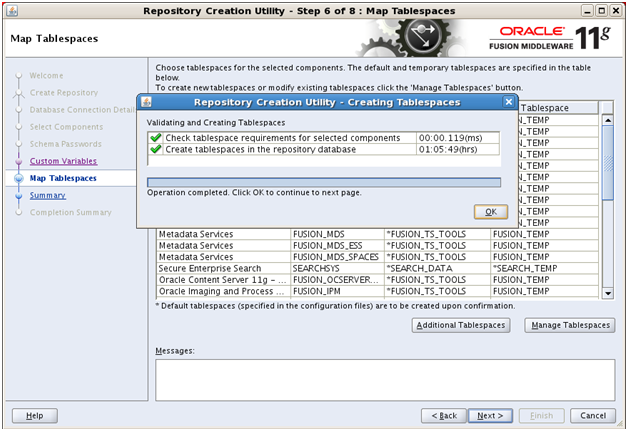The height and width of the screenshot is (431, 628).
Task: Click the Help button
Action: pos(34,416)
